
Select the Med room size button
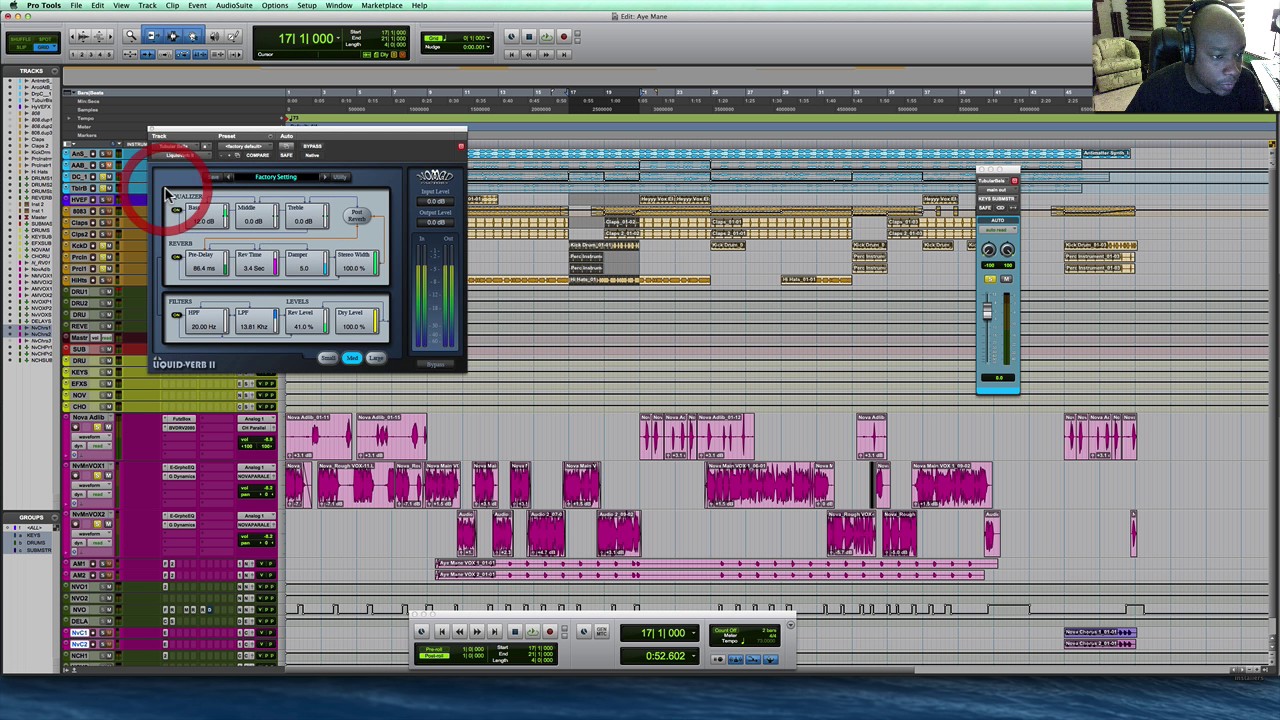pyautogui.click(x=352, y=358)
